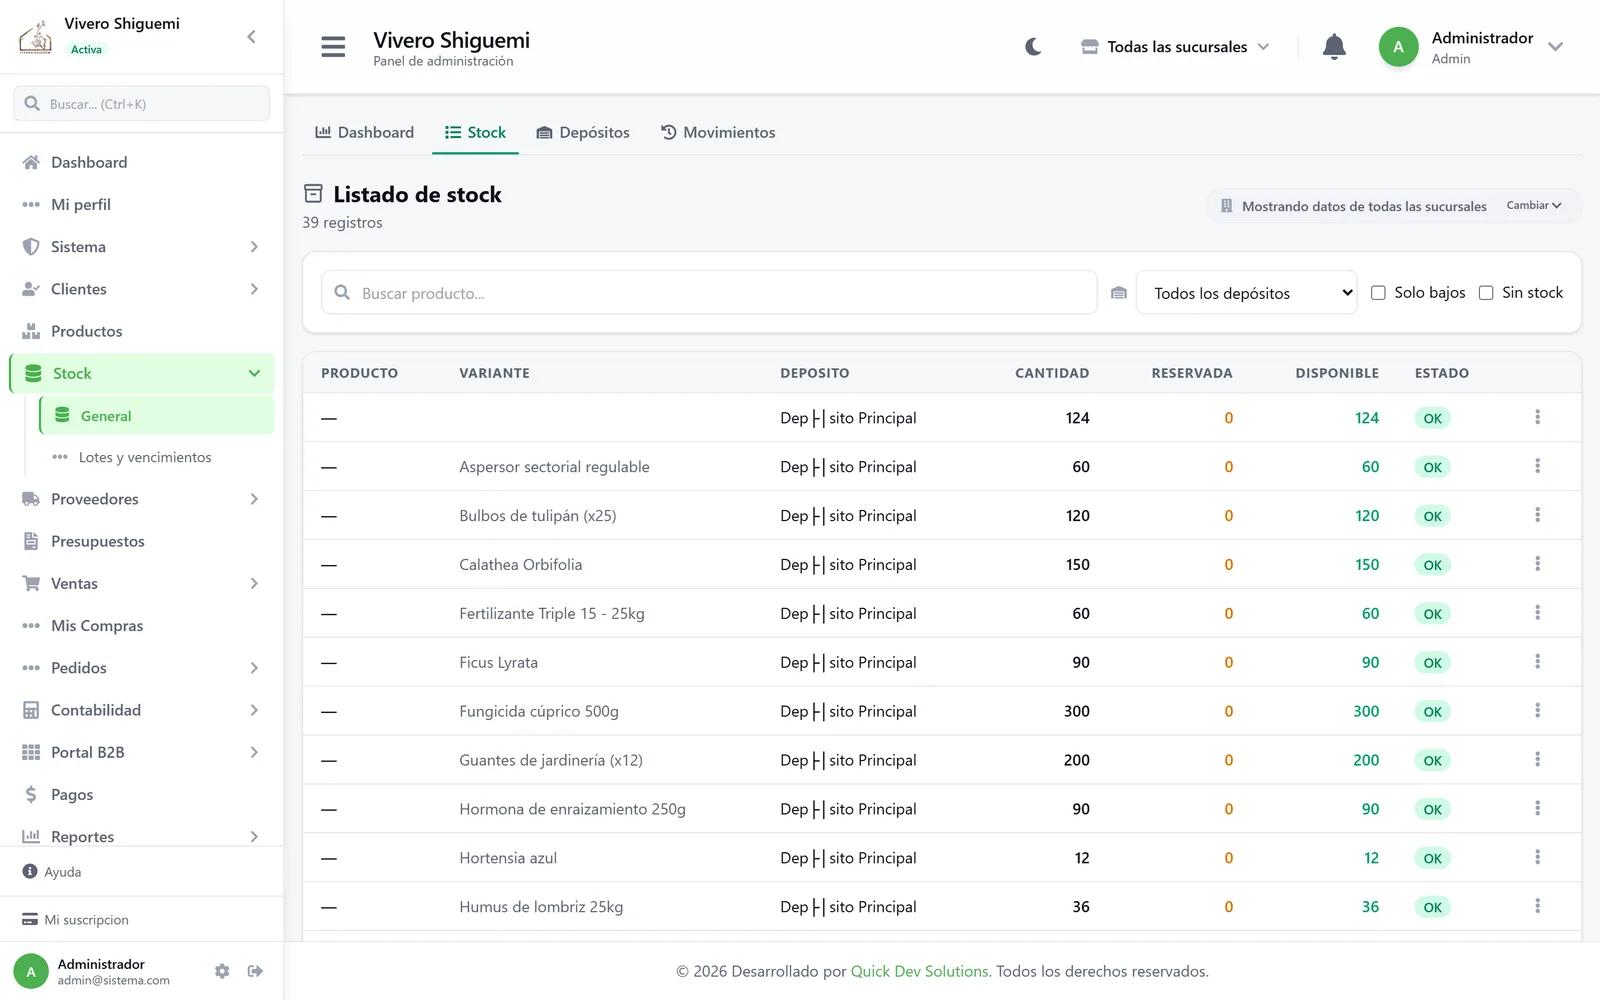1600x1000 pixels.
Task: Open Cambiar sucursal dropdown
Action: [x=1534, y=205]
